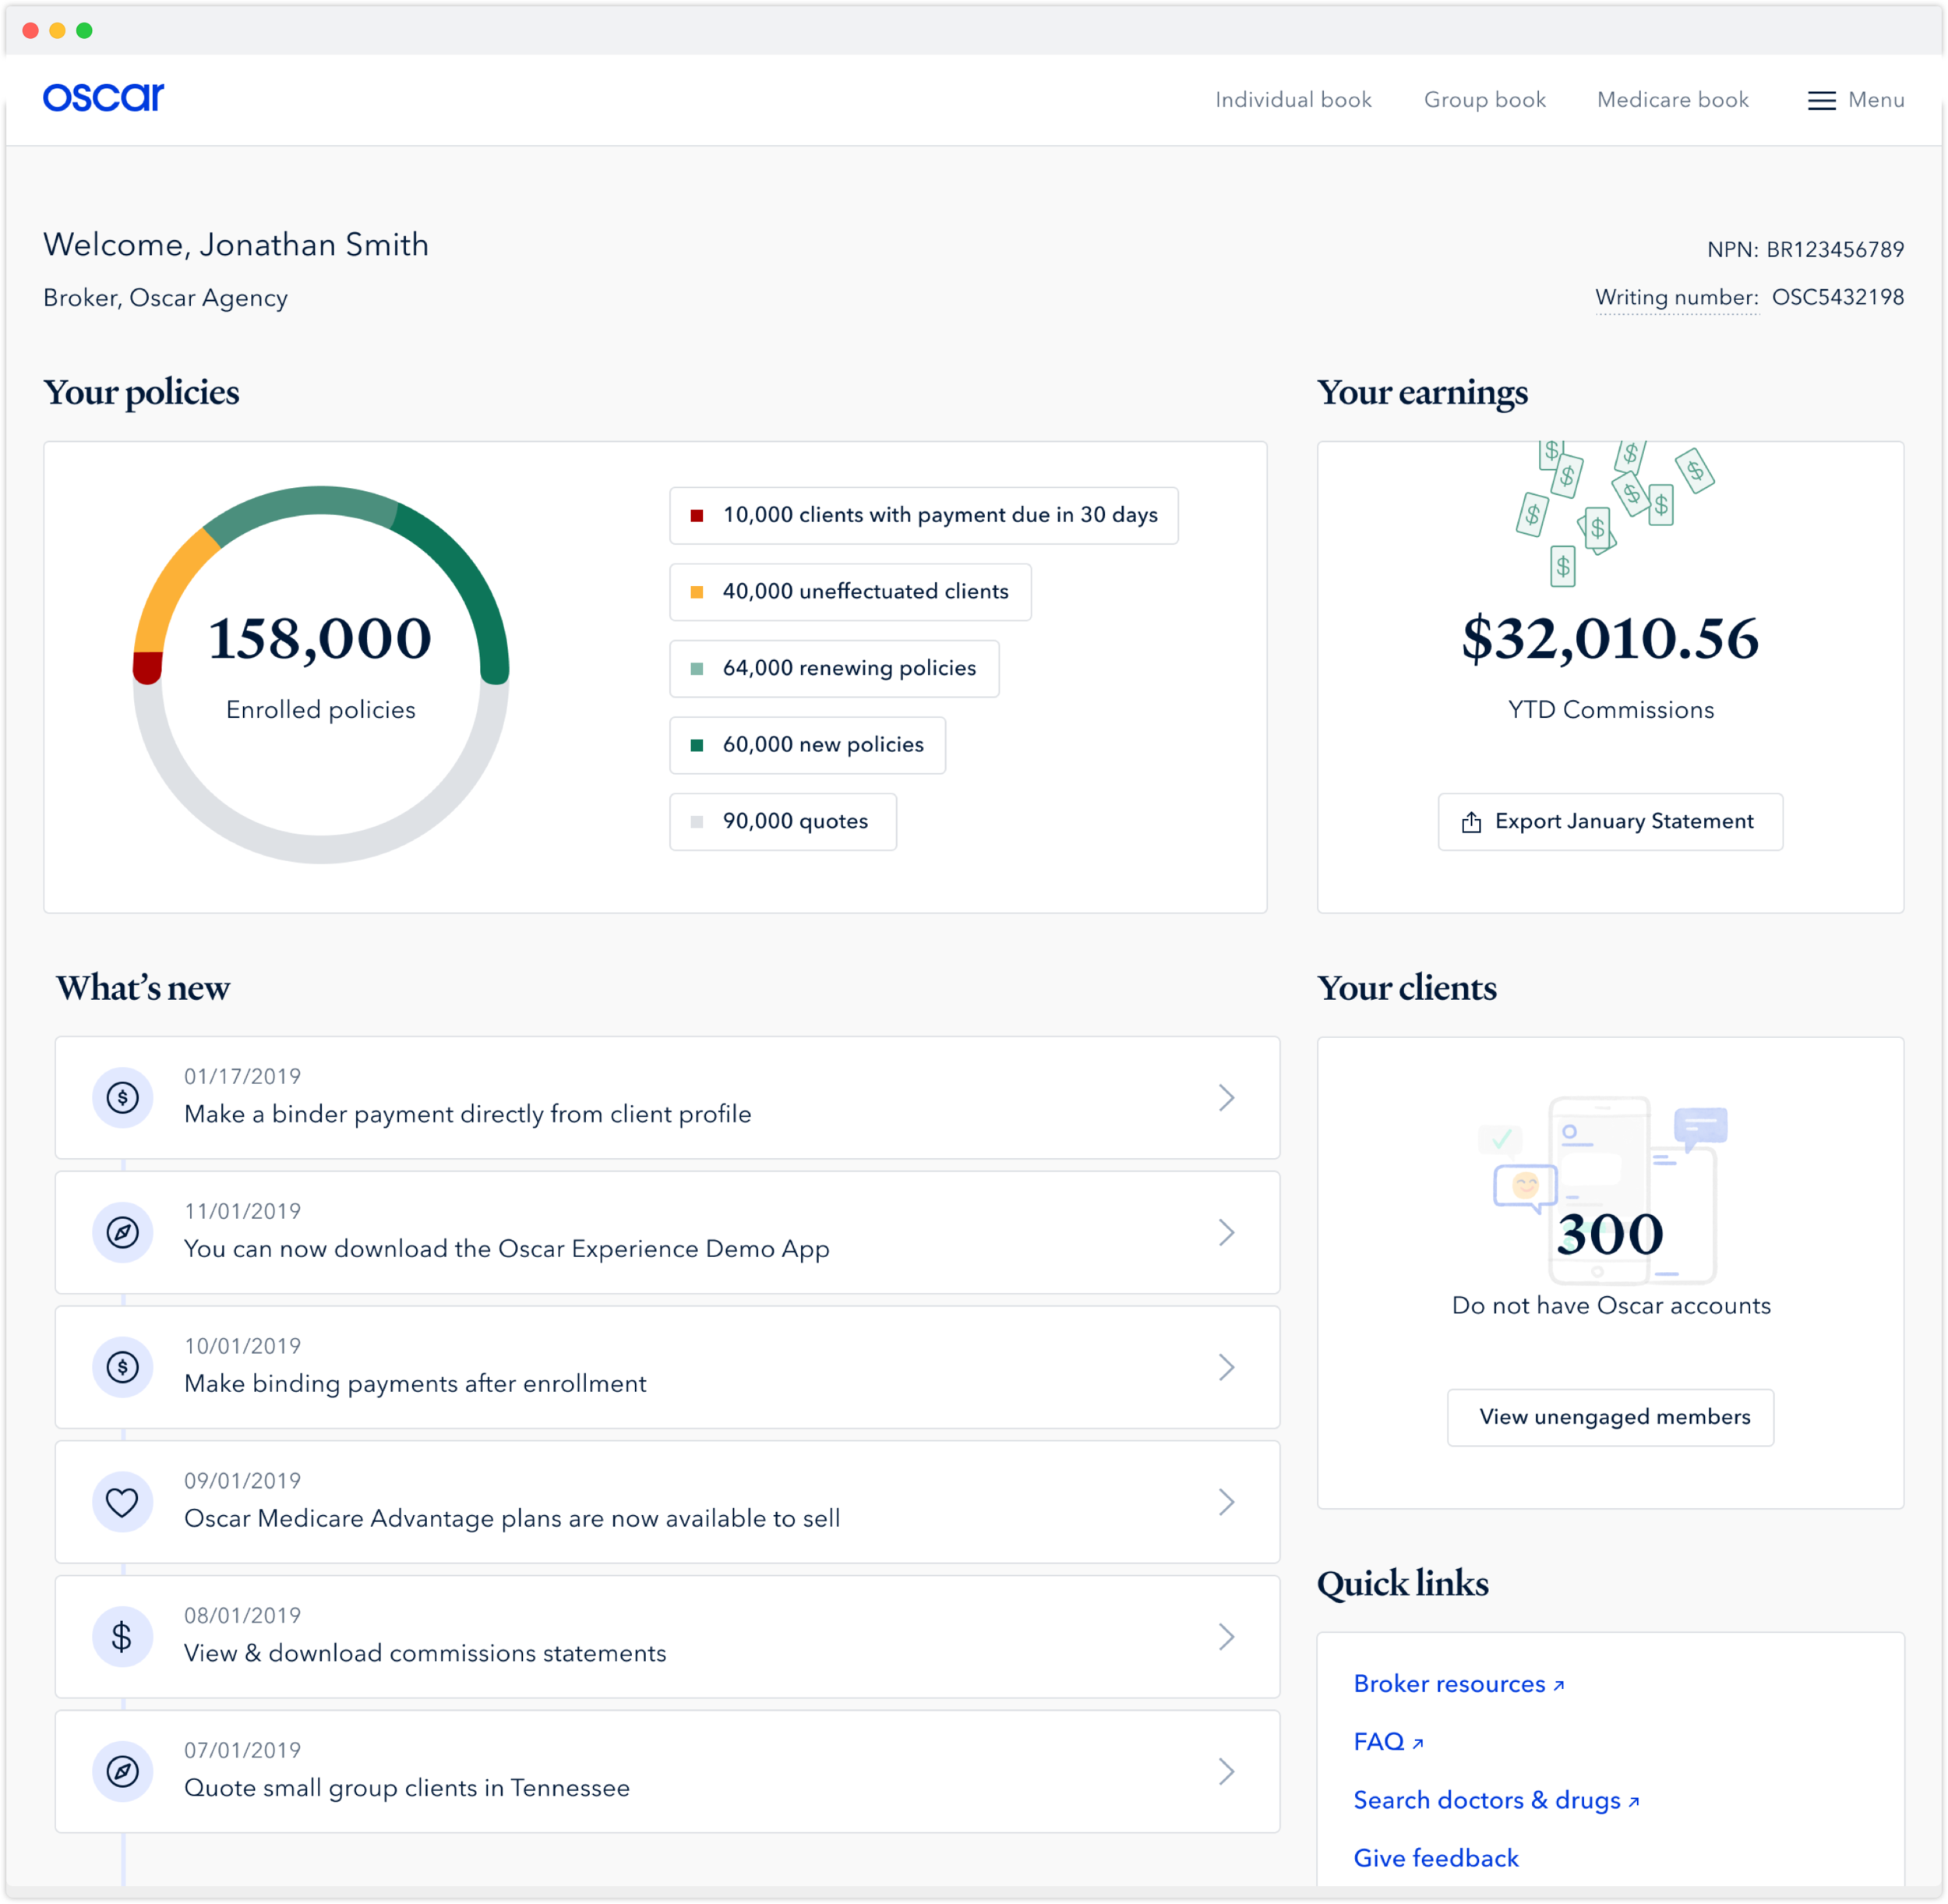Open the Medicare book tab
The height and width of the screenshot is (1904, 1948).
[x=1672, y=100]
